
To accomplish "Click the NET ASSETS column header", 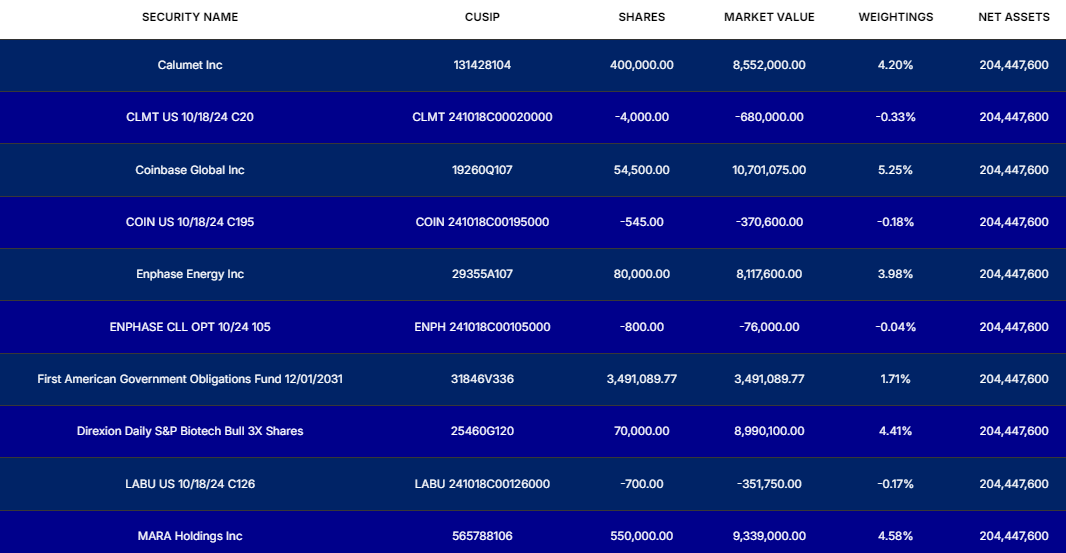I will [1014, 17].
